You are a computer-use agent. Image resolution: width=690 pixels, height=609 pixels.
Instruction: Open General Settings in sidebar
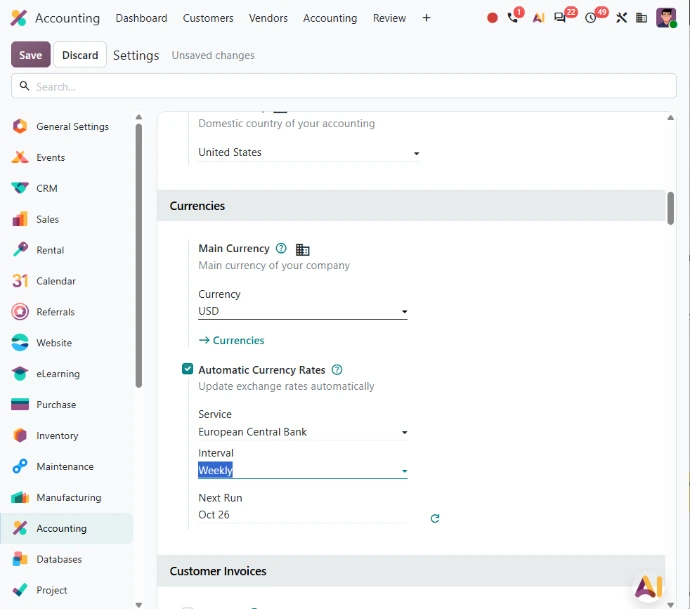[x=66, y=127]
